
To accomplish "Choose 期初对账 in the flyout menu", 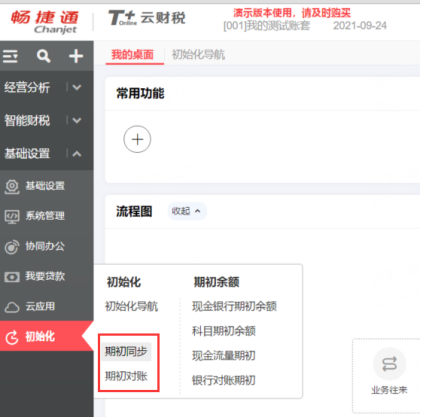I will (x=126, y=376).
